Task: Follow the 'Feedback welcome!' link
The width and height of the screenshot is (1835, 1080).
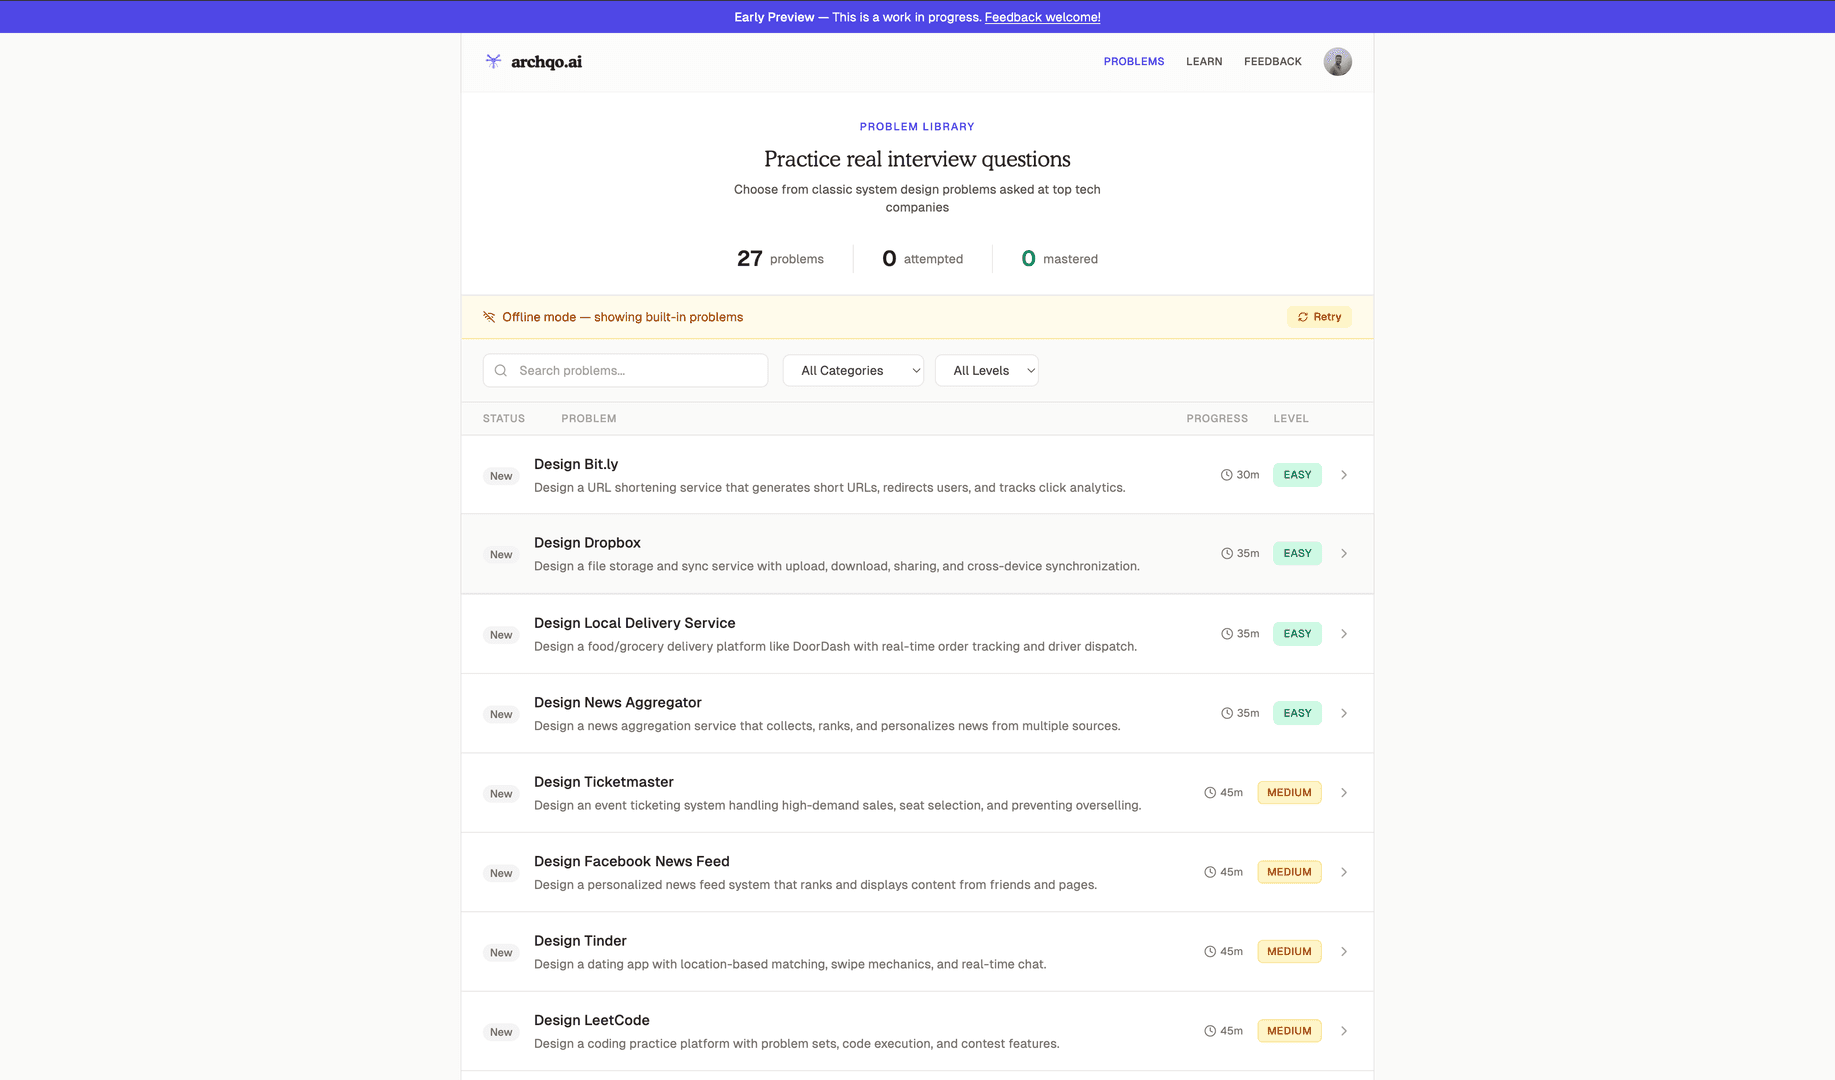Action: (x=1042, y=17)
